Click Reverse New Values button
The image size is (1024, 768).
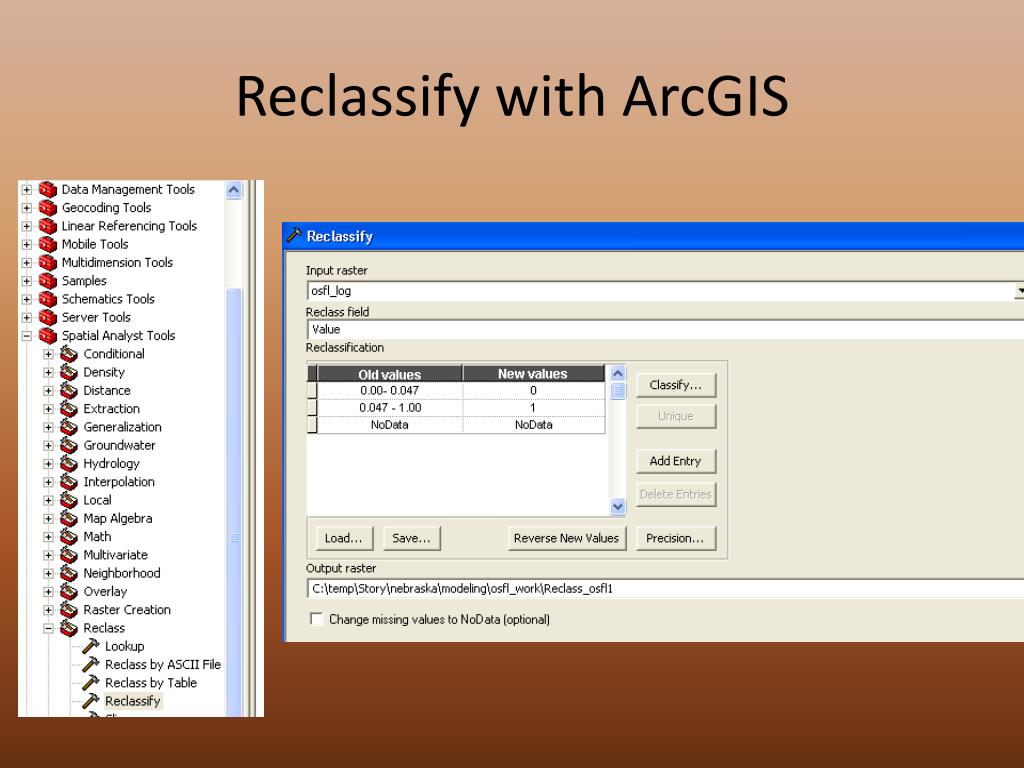567,538
